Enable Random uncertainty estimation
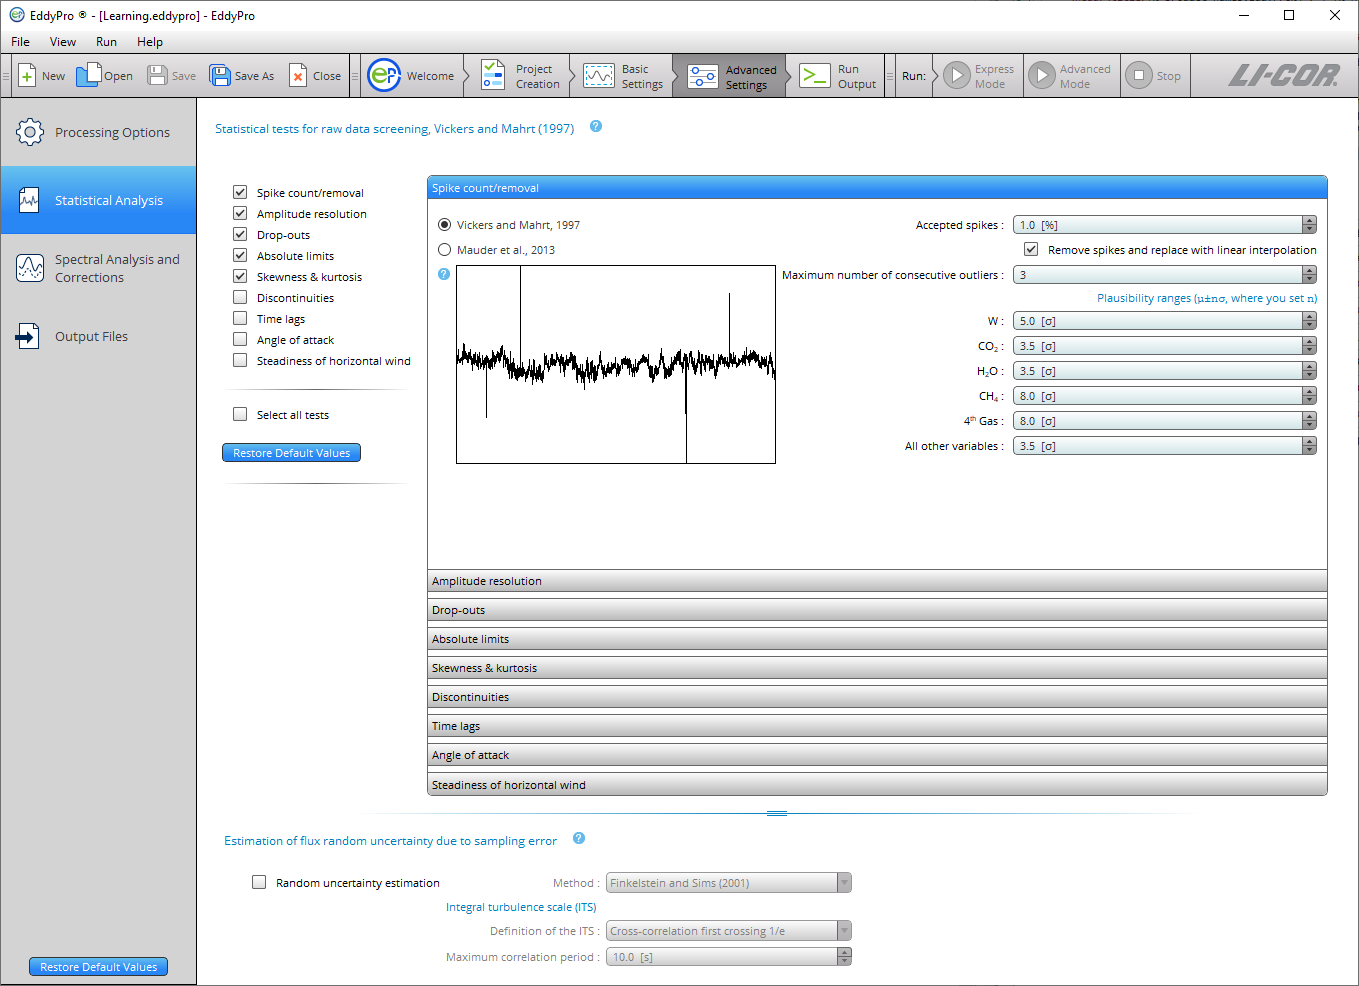 [259, 882]
